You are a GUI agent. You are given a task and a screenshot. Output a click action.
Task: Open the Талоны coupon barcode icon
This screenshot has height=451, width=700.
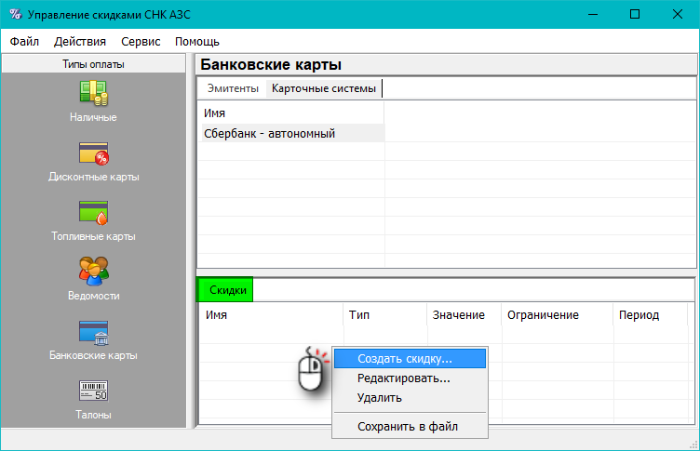(x=93, y=390)
